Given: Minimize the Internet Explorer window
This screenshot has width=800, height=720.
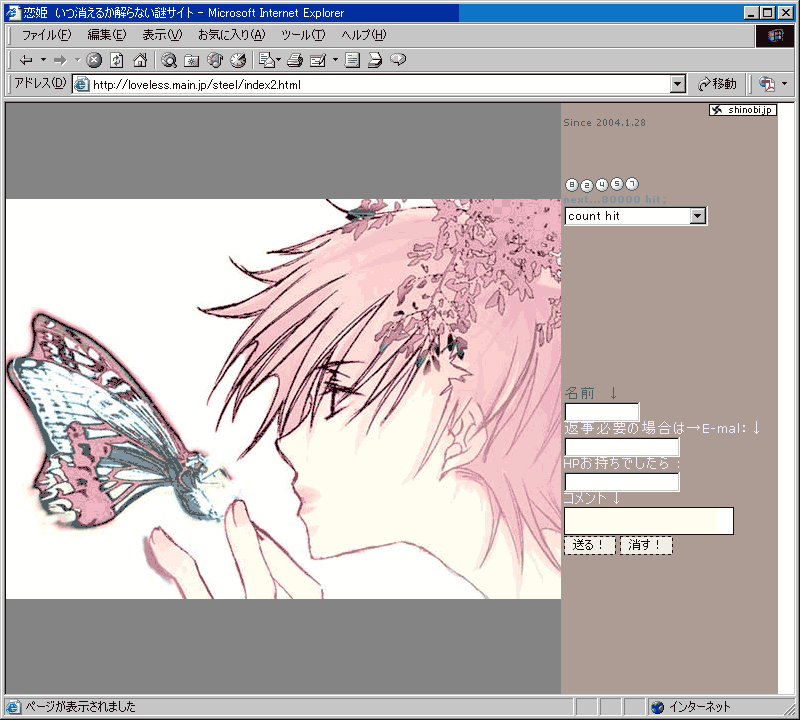Looking at the screenshot, I should 751,13.
